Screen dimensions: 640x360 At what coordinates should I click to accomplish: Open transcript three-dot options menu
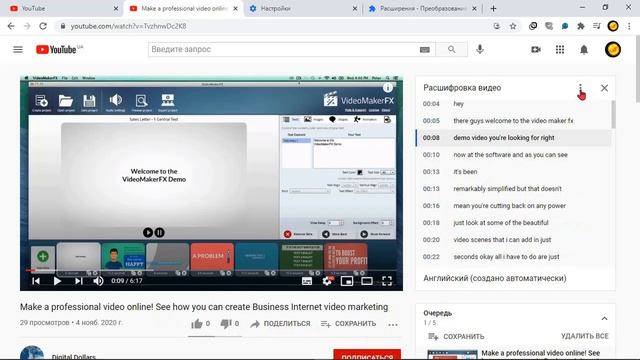click(580, 88)
